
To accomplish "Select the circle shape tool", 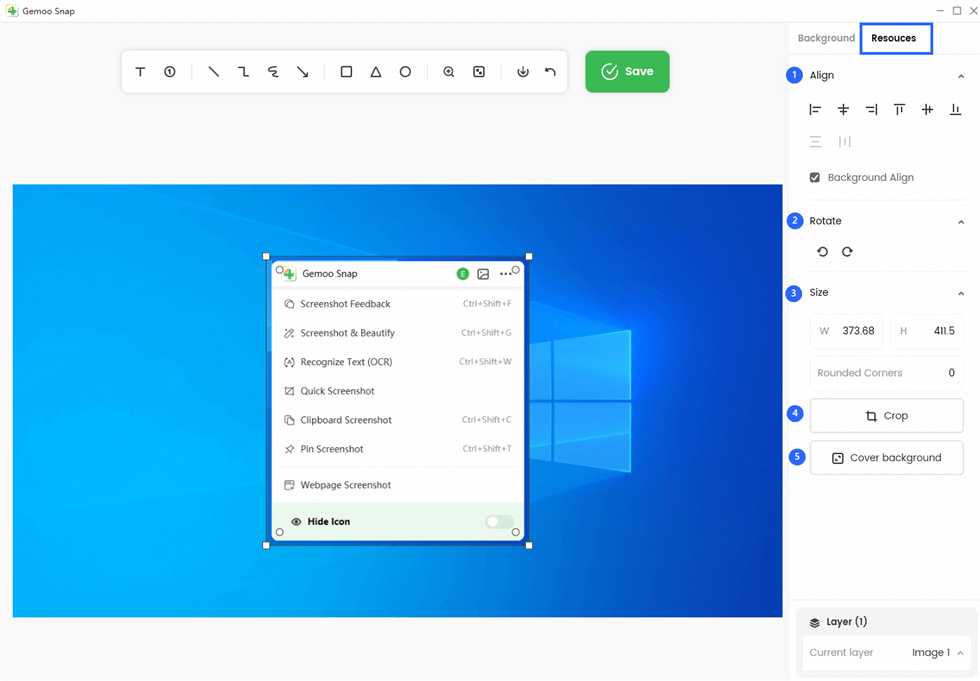I will [405, 72].
